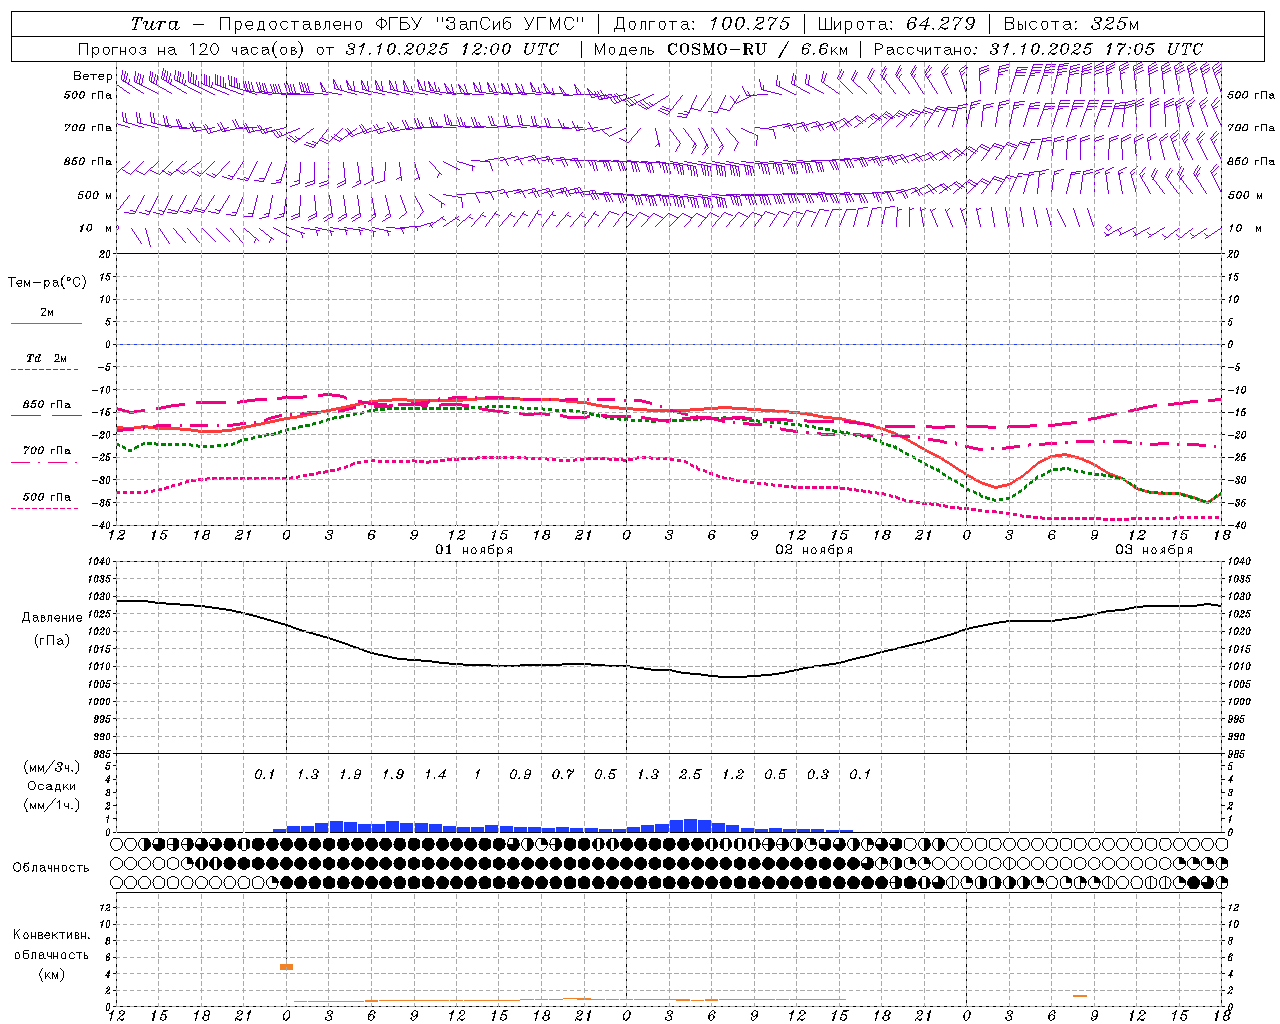Click the Рассчитано: 31.10.2025 17:05 UTC text
1280x1024 pixels.
coord(1038,49)
